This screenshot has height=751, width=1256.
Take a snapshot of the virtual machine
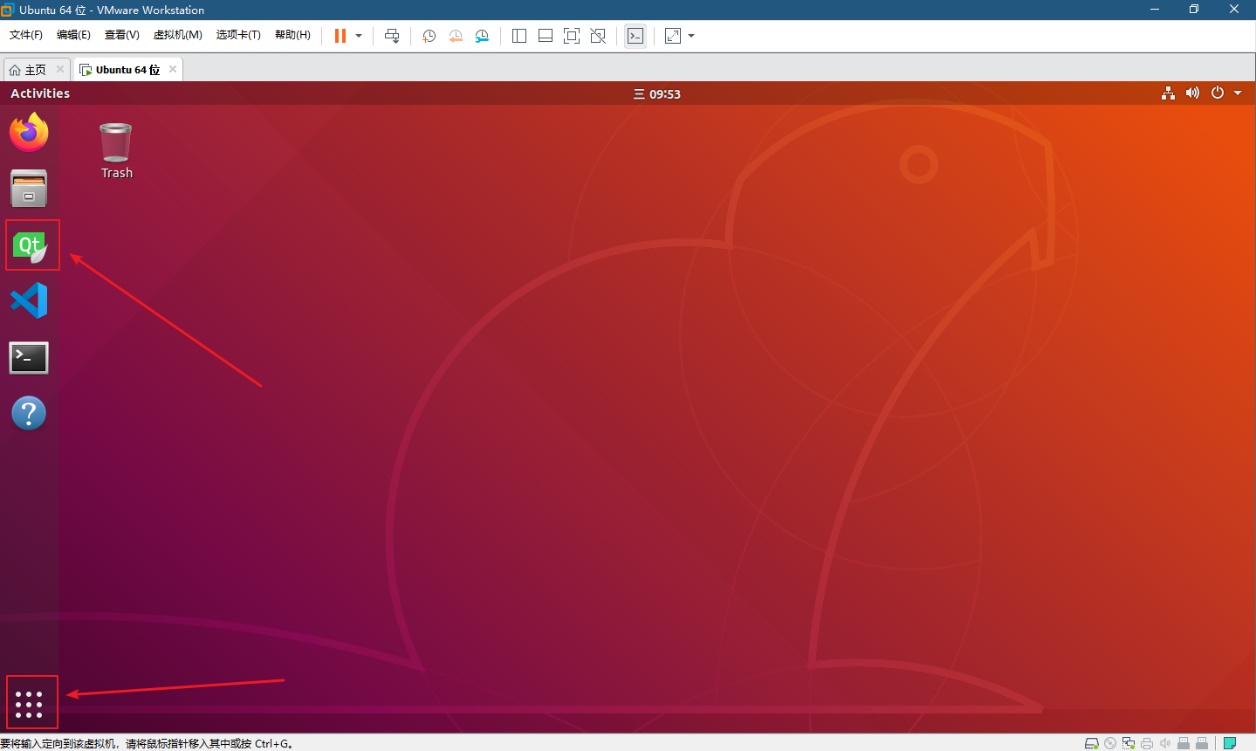tap(429, 36)
